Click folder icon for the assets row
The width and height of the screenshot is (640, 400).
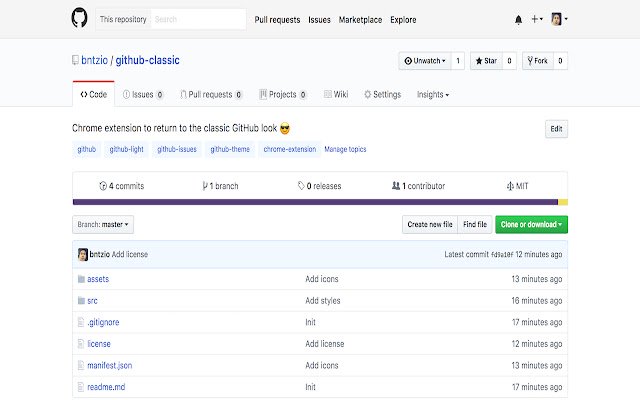(81, 279)
